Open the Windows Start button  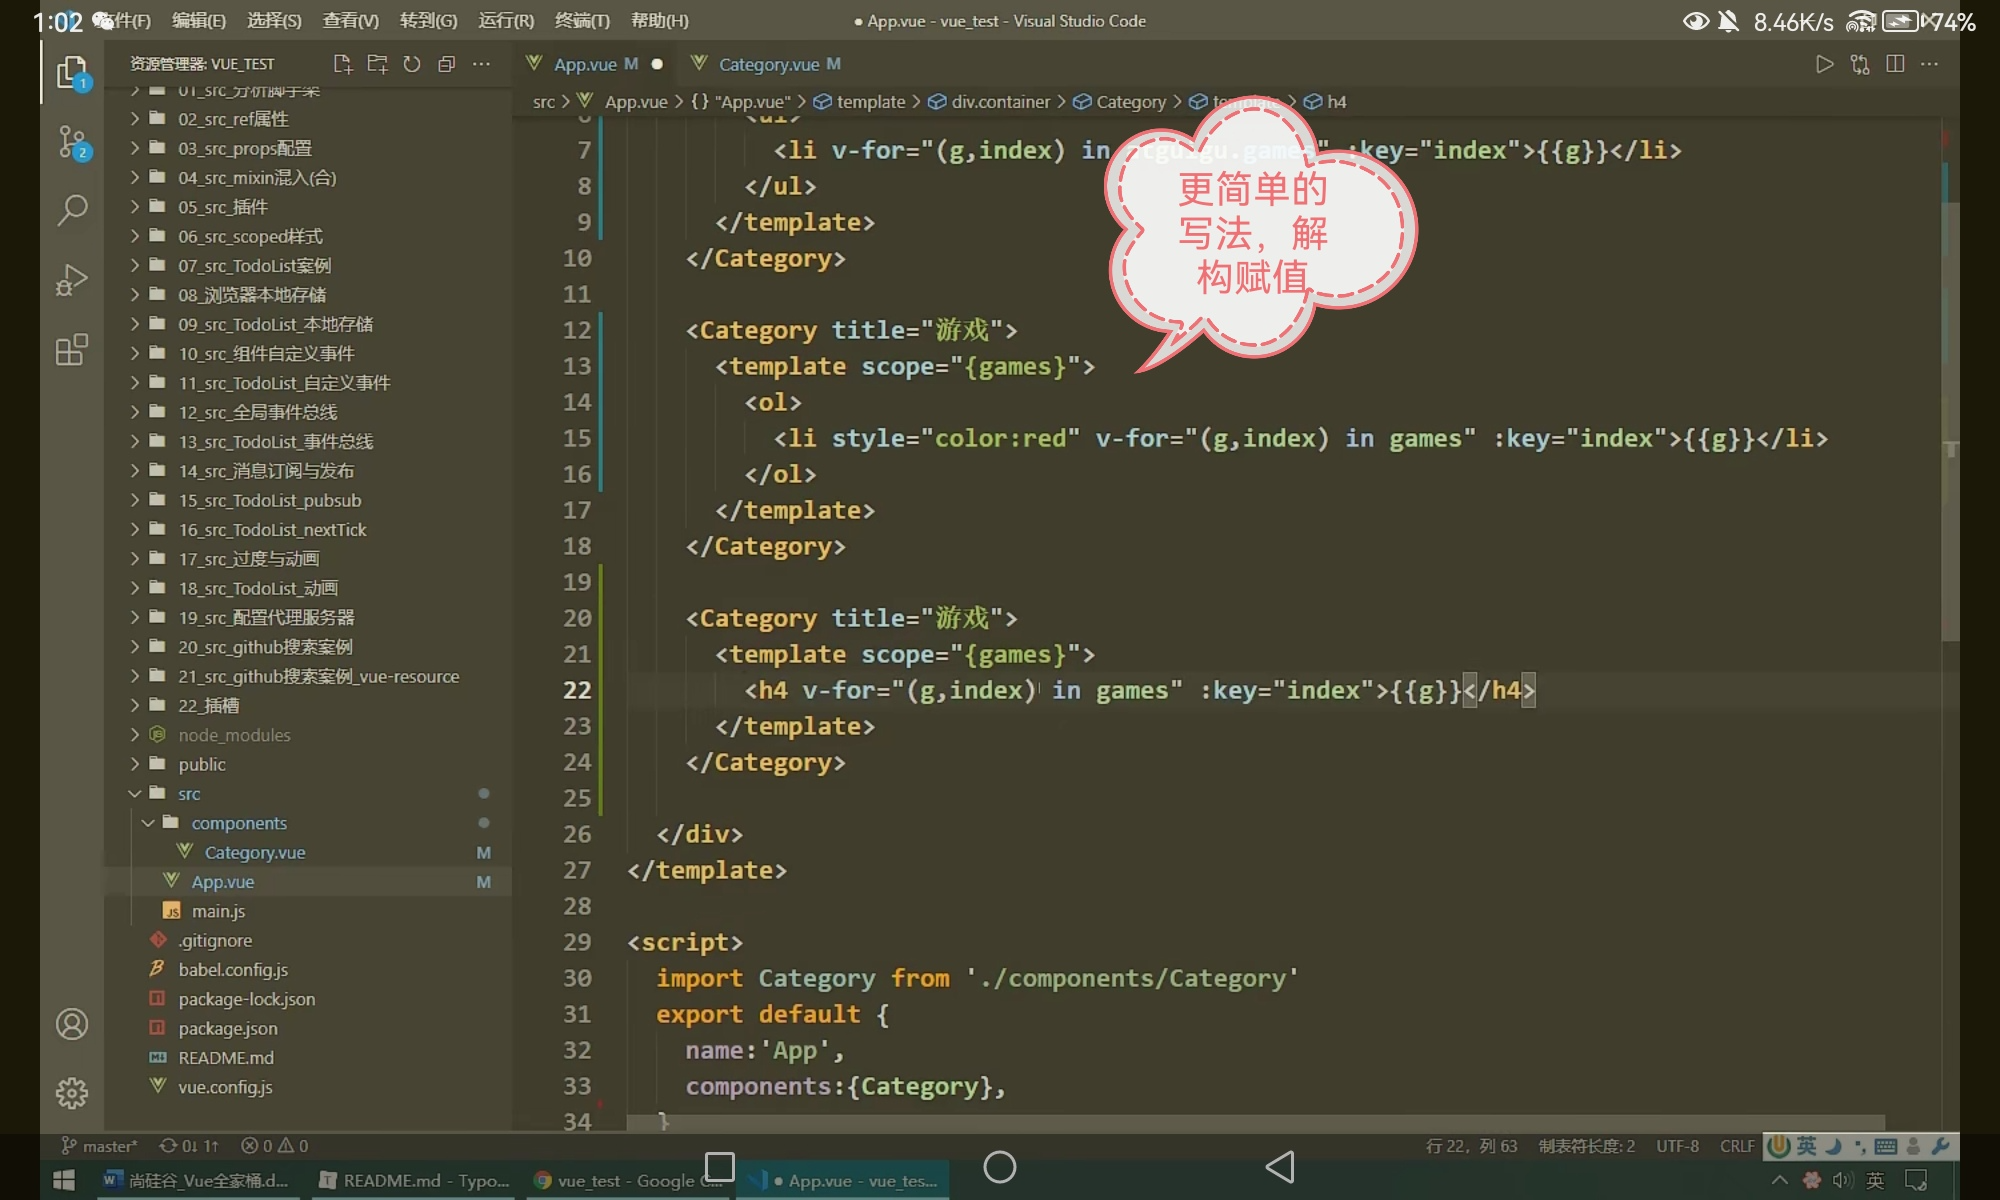64,1180
